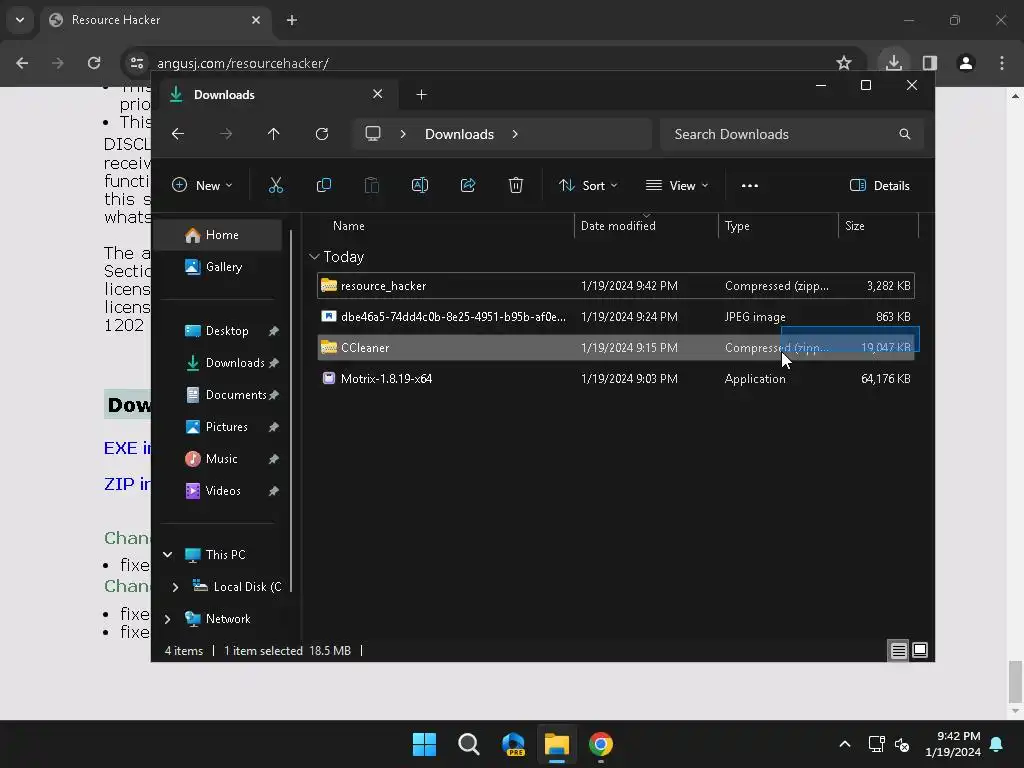Go up one folder level
1024x768 pixels.
tap(274, 134)
